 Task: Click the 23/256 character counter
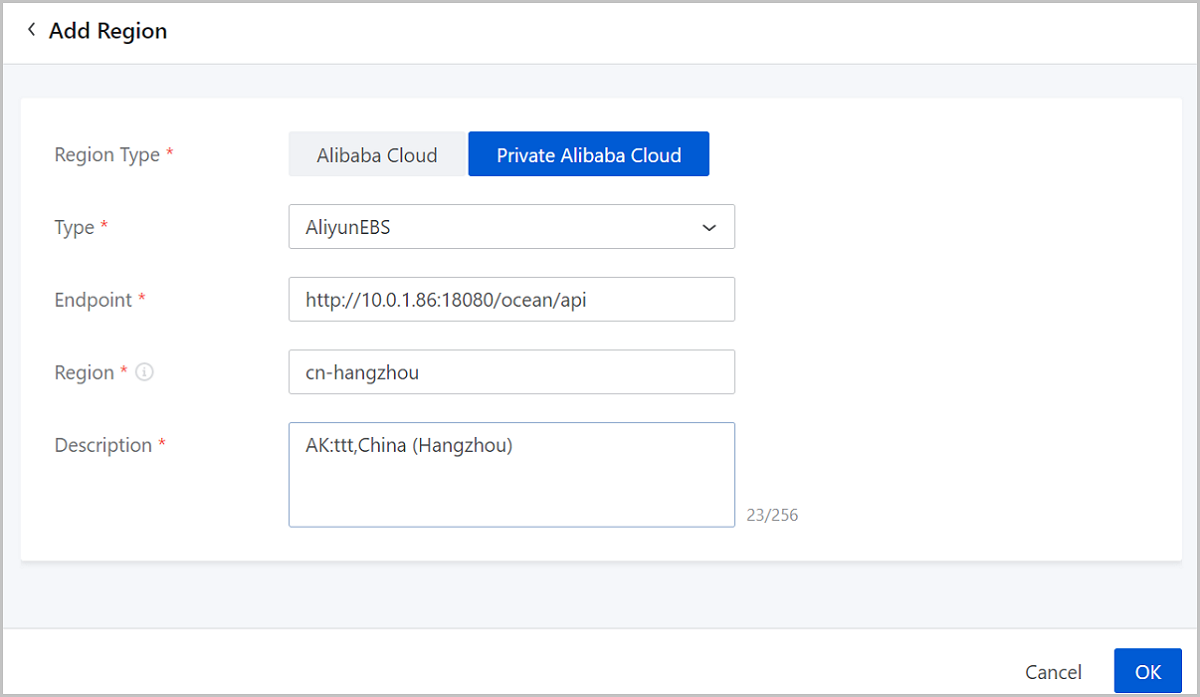[772, 516]
